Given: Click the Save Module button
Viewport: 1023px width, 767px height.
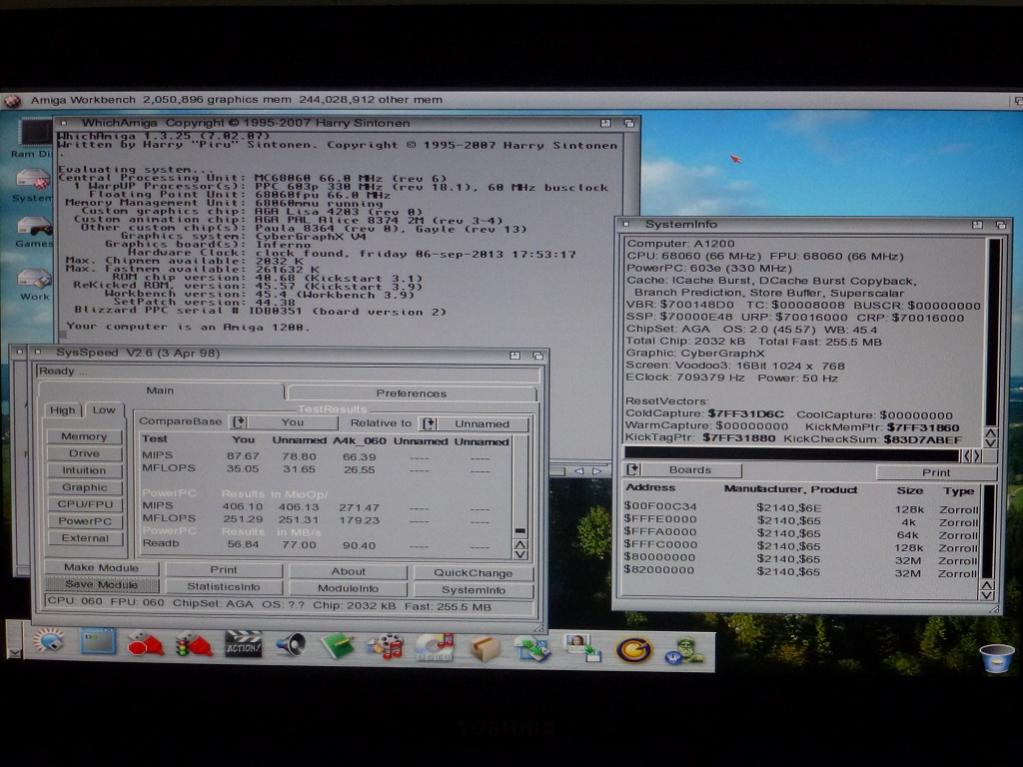Looking at the screenshot, I should pos(101,585).
